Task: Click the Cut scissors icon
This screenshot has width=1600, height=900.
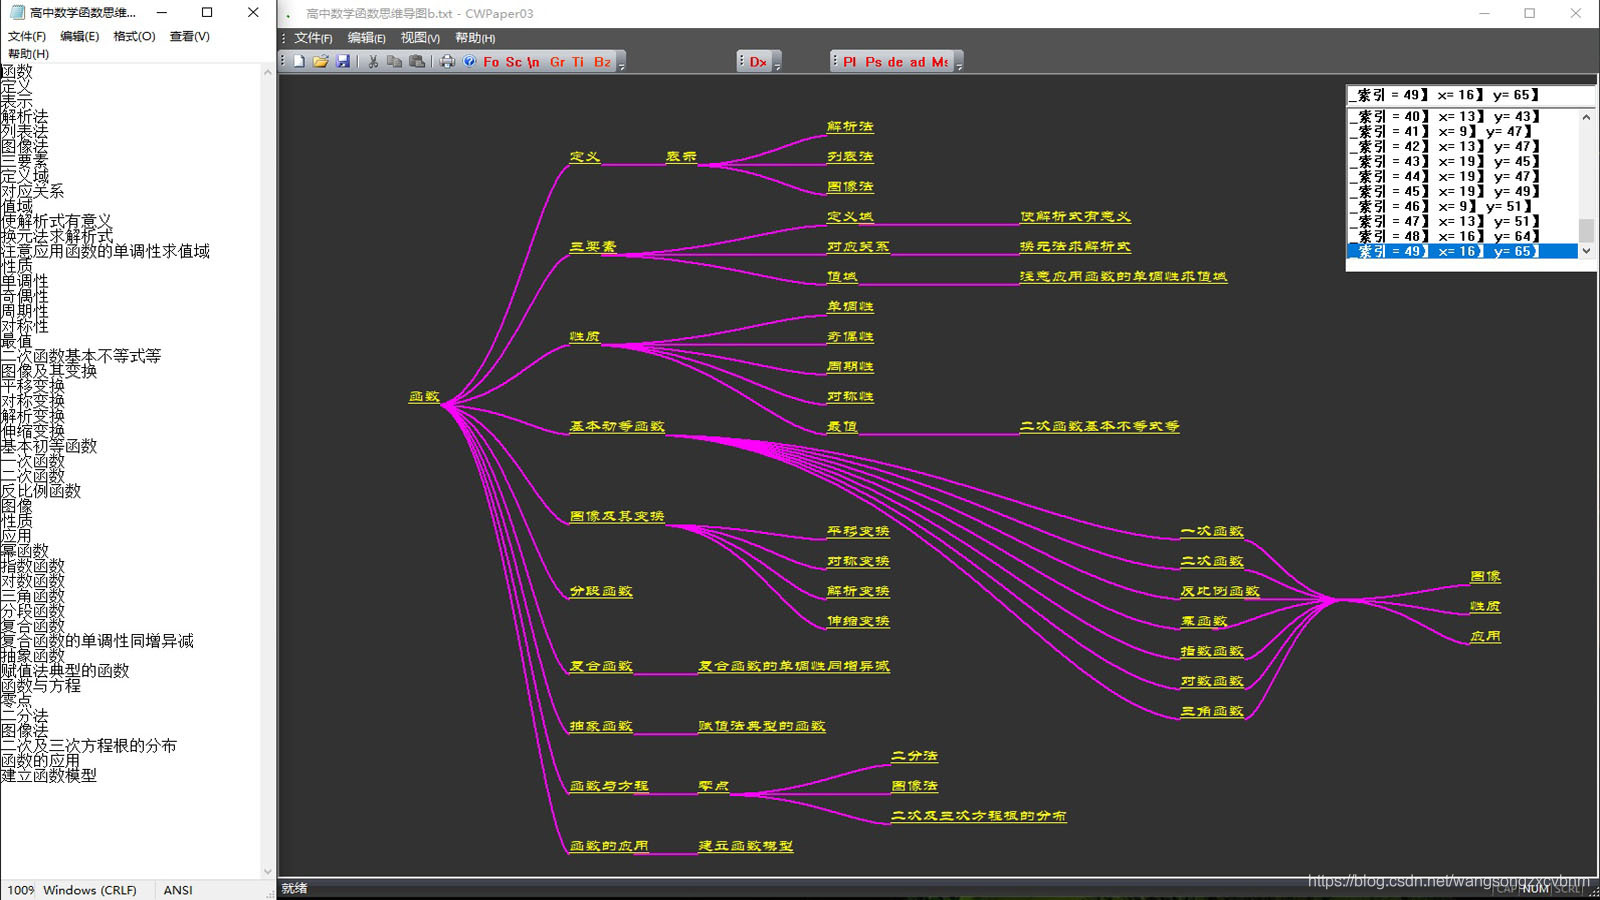Action: coord(373,62)
